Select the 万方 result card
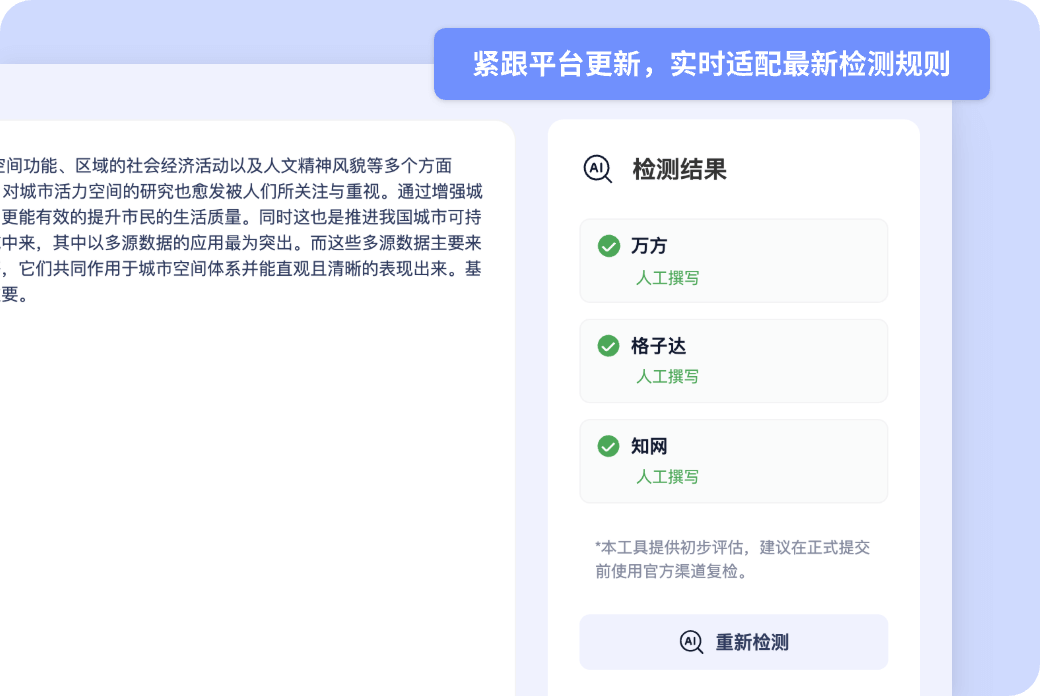 (734, 261)
